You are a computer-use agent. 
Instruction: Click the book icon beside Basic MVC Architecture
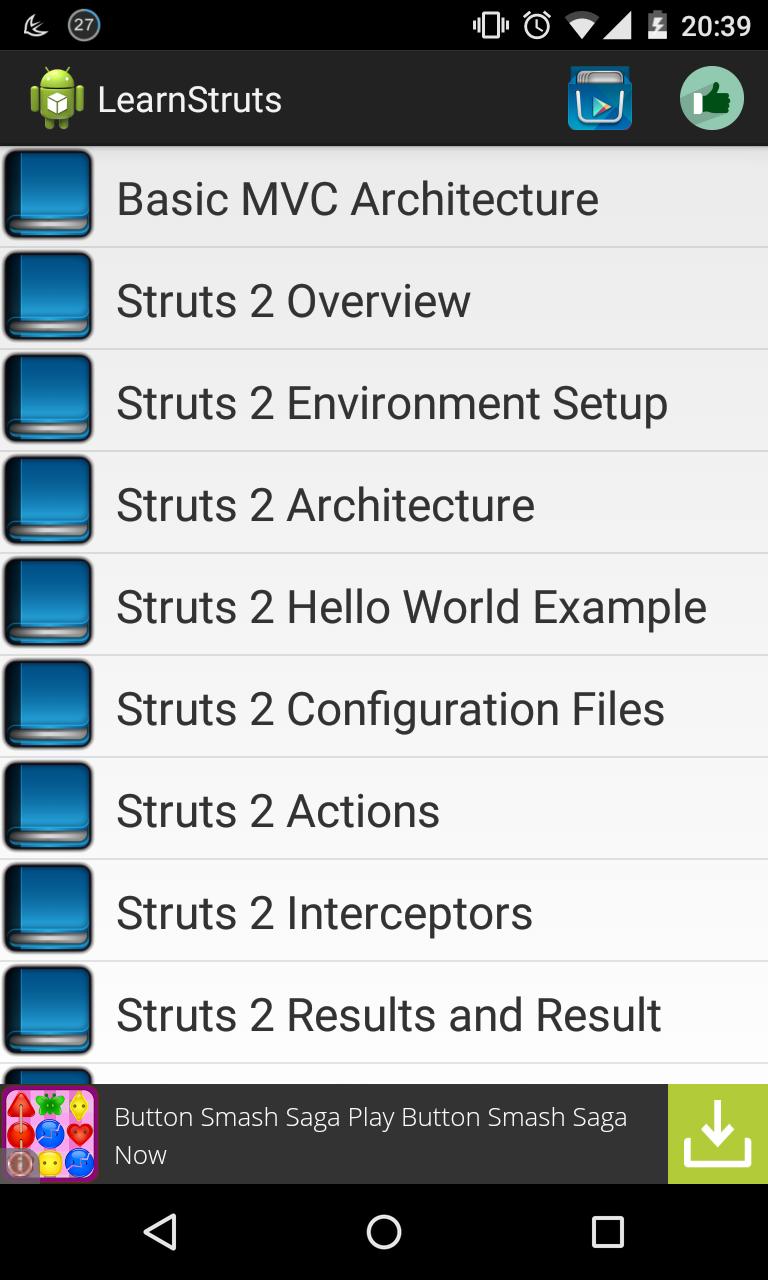48,195
